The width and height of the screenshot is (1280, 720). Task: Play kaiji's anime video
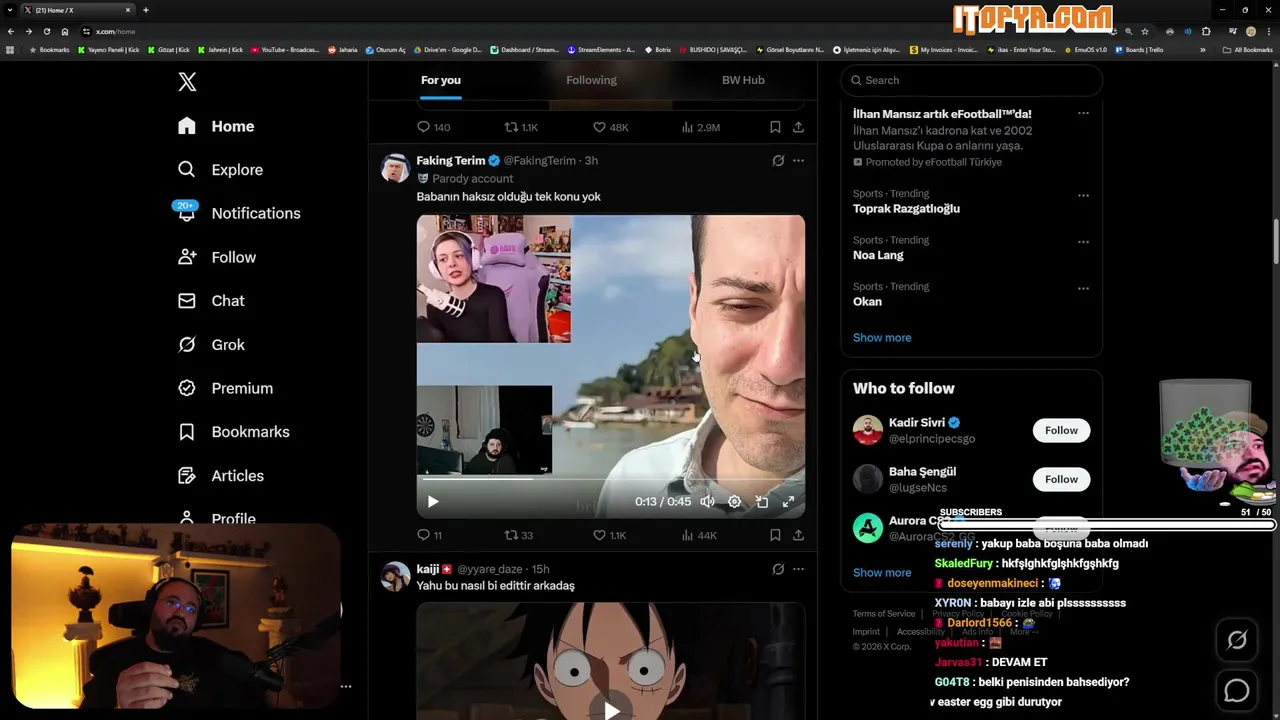(611, 710)
